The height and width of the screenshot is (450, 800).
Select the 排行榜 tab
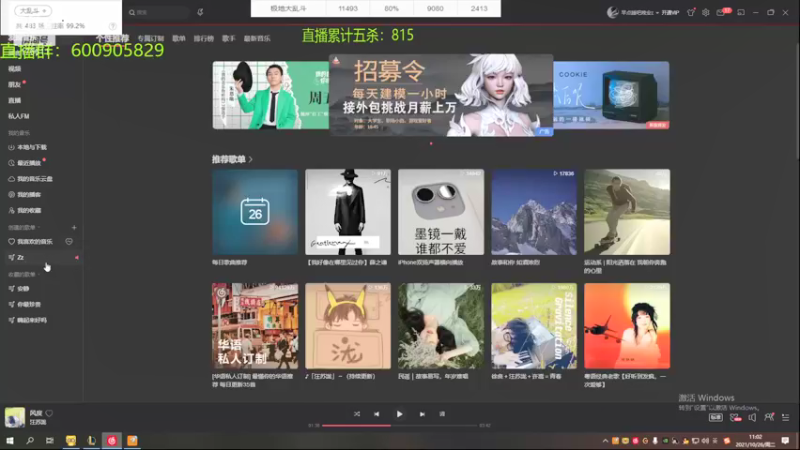[204, 38]
